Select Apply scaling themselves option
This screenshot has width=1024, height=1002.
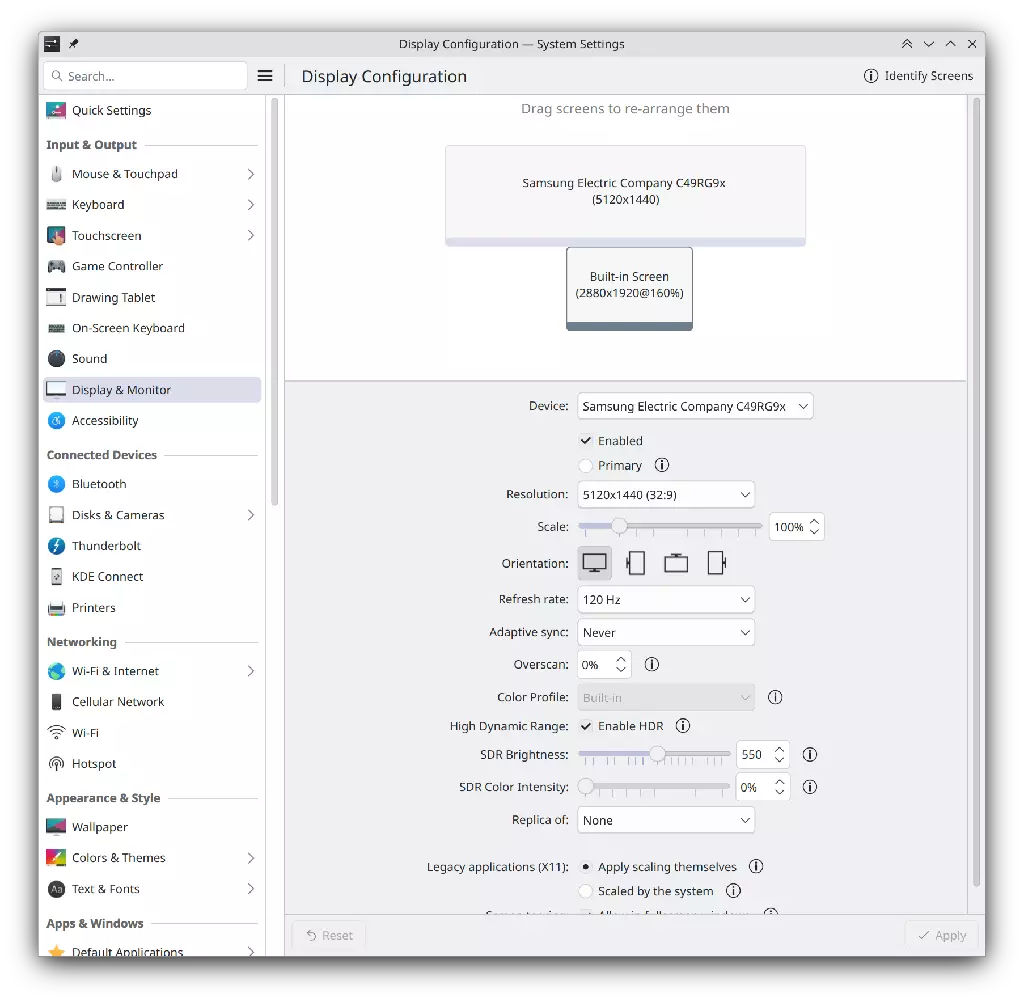586,867
